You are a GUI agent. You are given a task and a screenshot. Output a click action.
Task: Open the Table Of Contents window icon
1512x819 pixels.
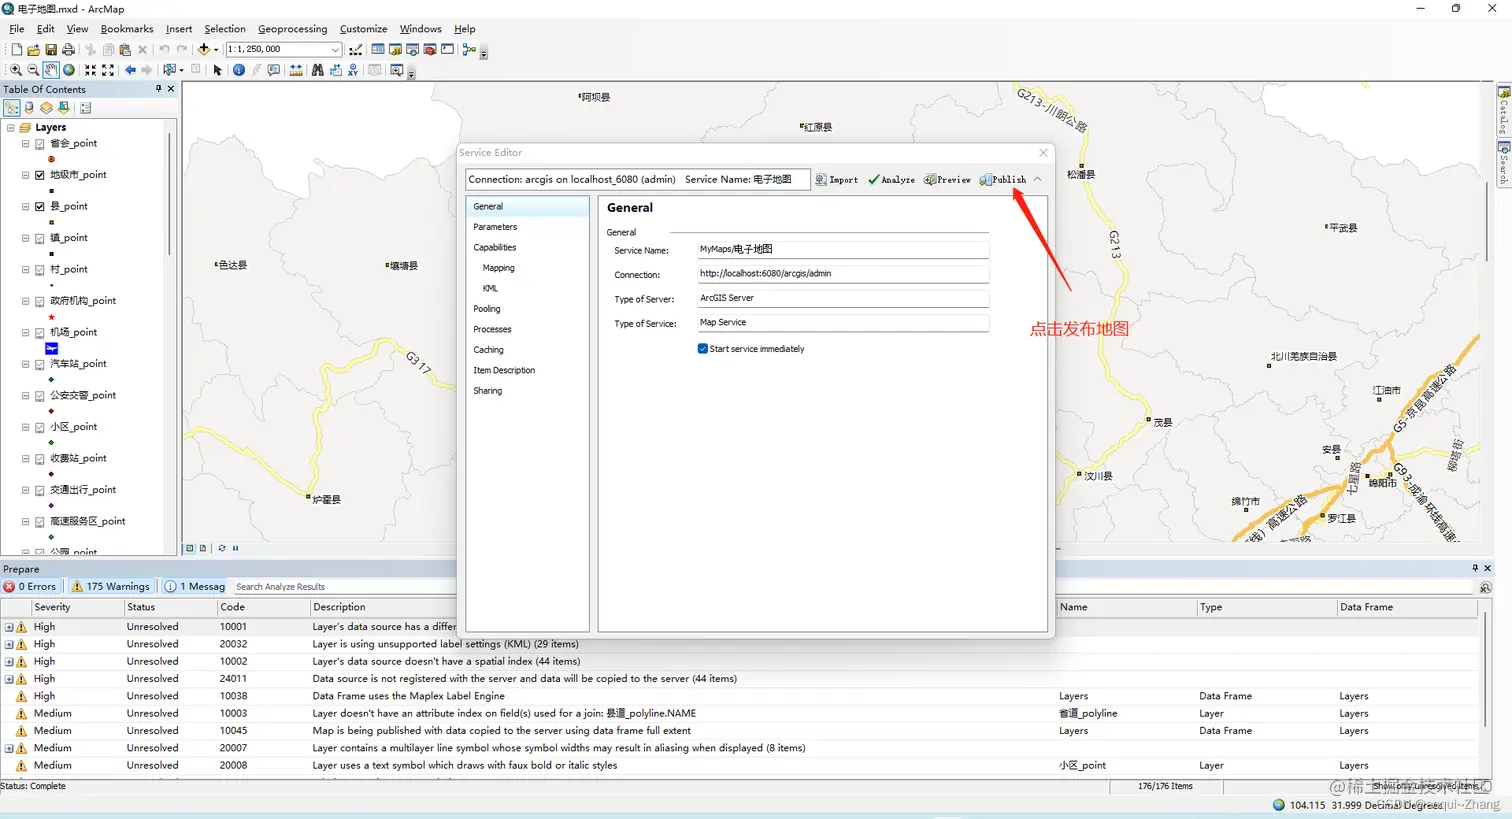378,49
